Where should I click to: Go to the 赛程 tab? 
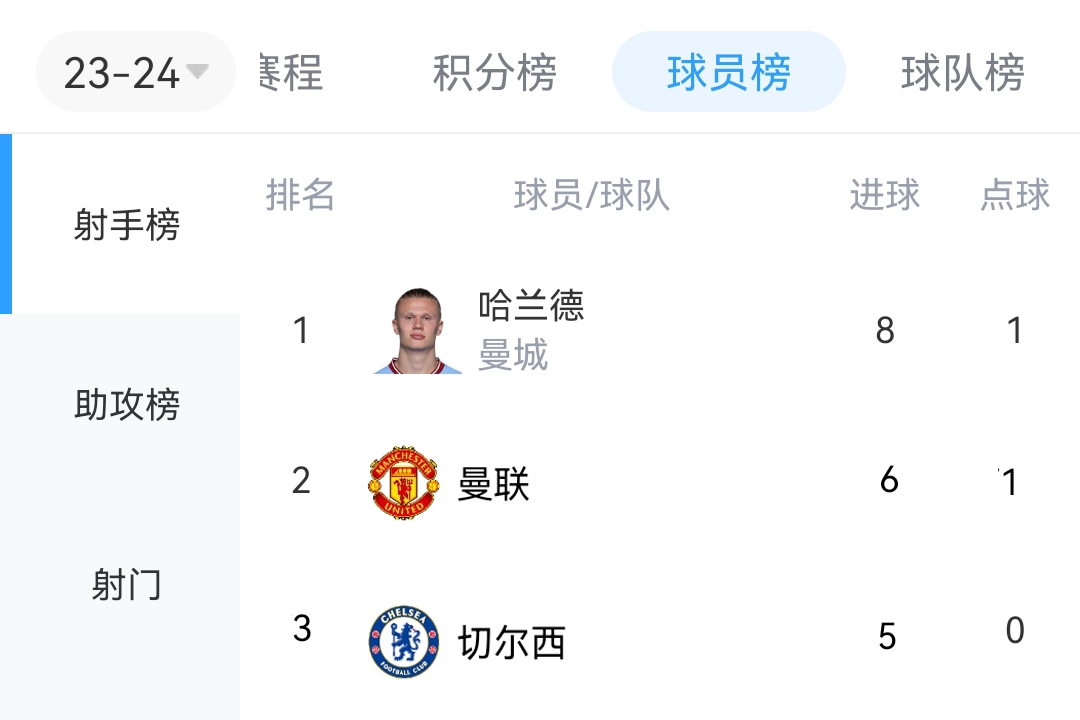click(290, 73)
